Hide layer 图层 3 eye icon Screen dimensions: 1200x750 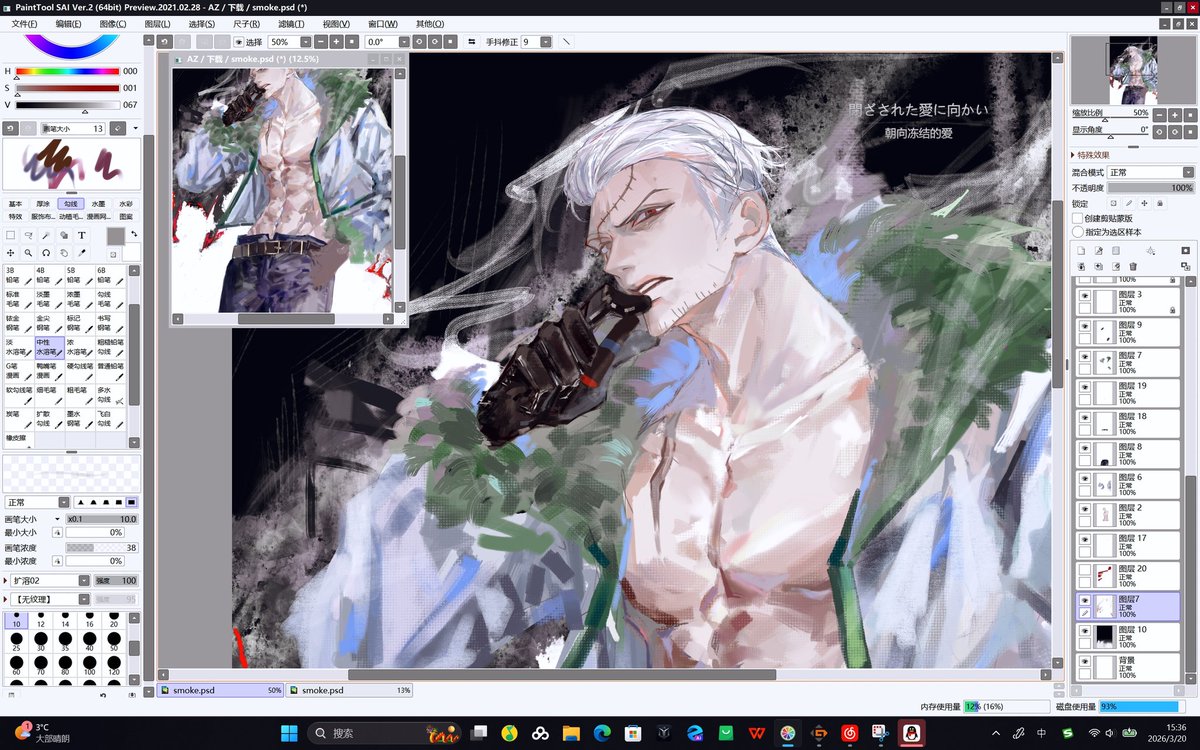1084,295
